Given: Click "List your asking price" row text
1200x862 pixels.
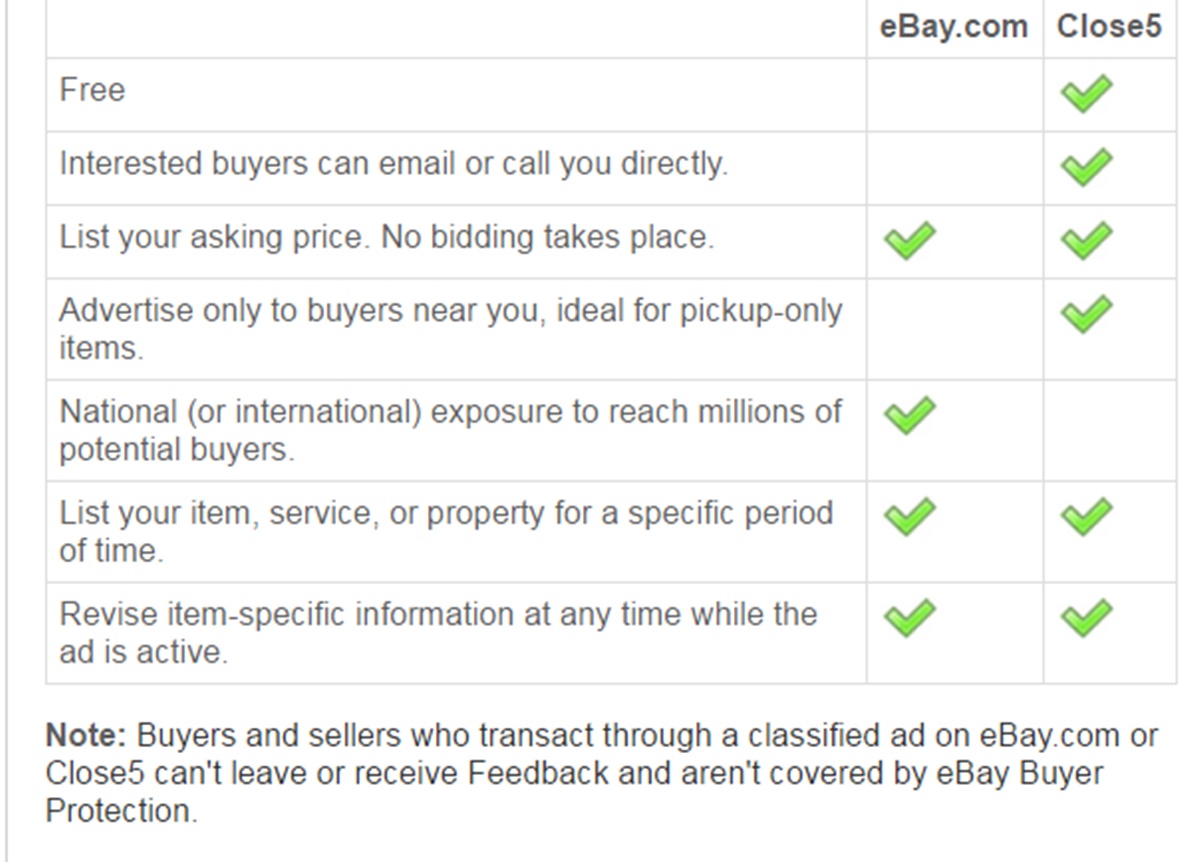Looking at the screenshot, I should (x=387, y=237).
